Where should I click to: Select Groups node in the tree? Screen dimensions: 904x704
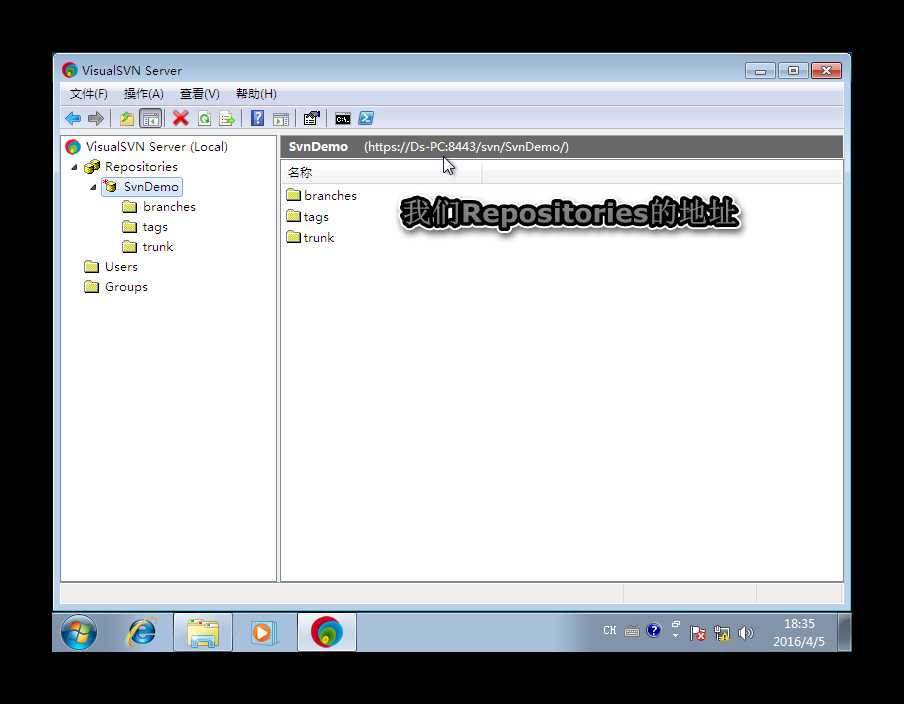[126, 287]
